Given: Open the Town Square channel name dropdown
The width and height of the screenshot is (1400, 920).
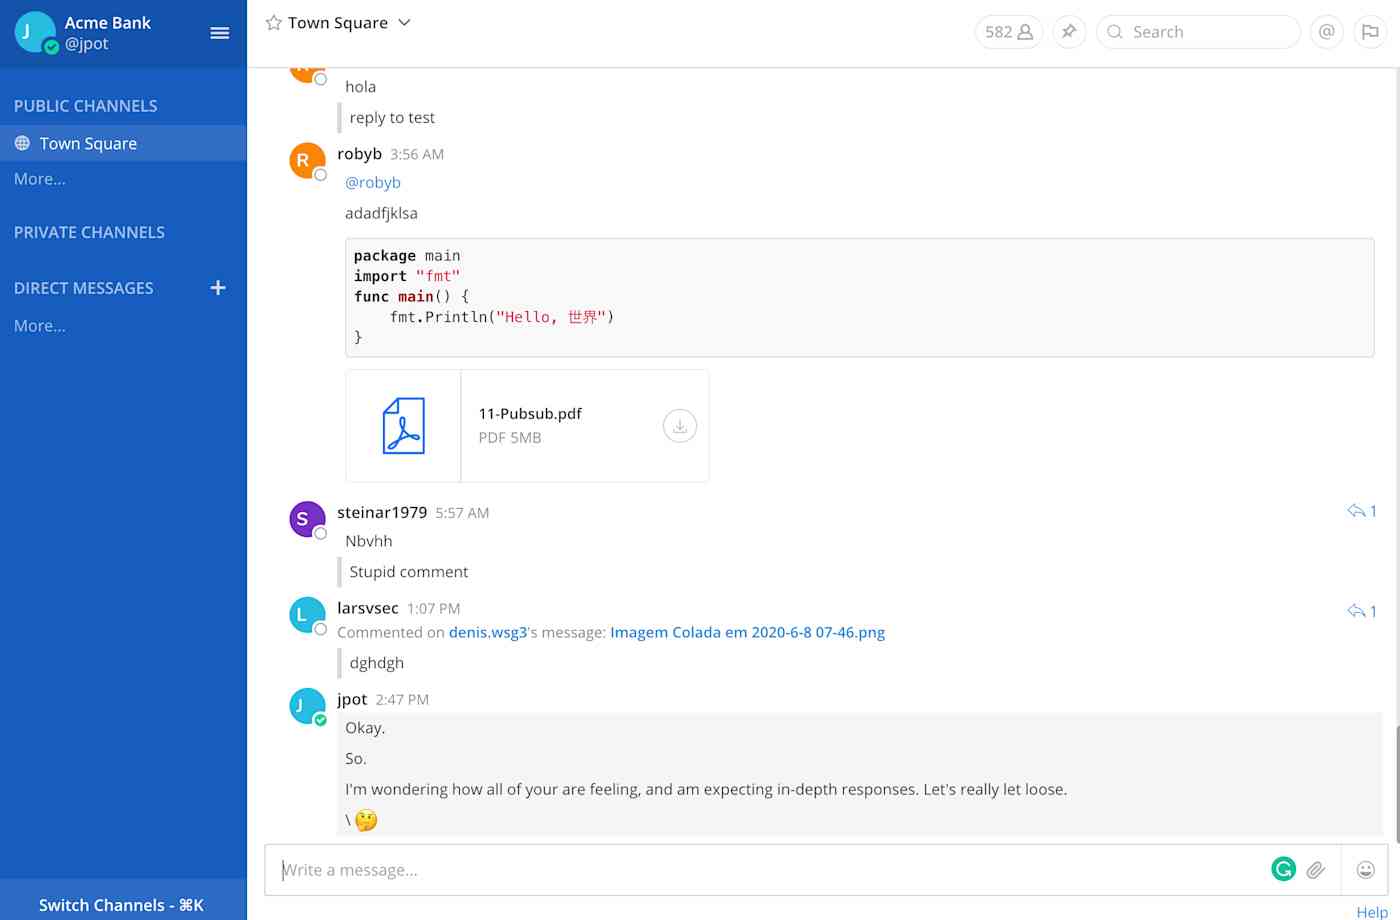Looking at the screenshot, I should point(404,22).
